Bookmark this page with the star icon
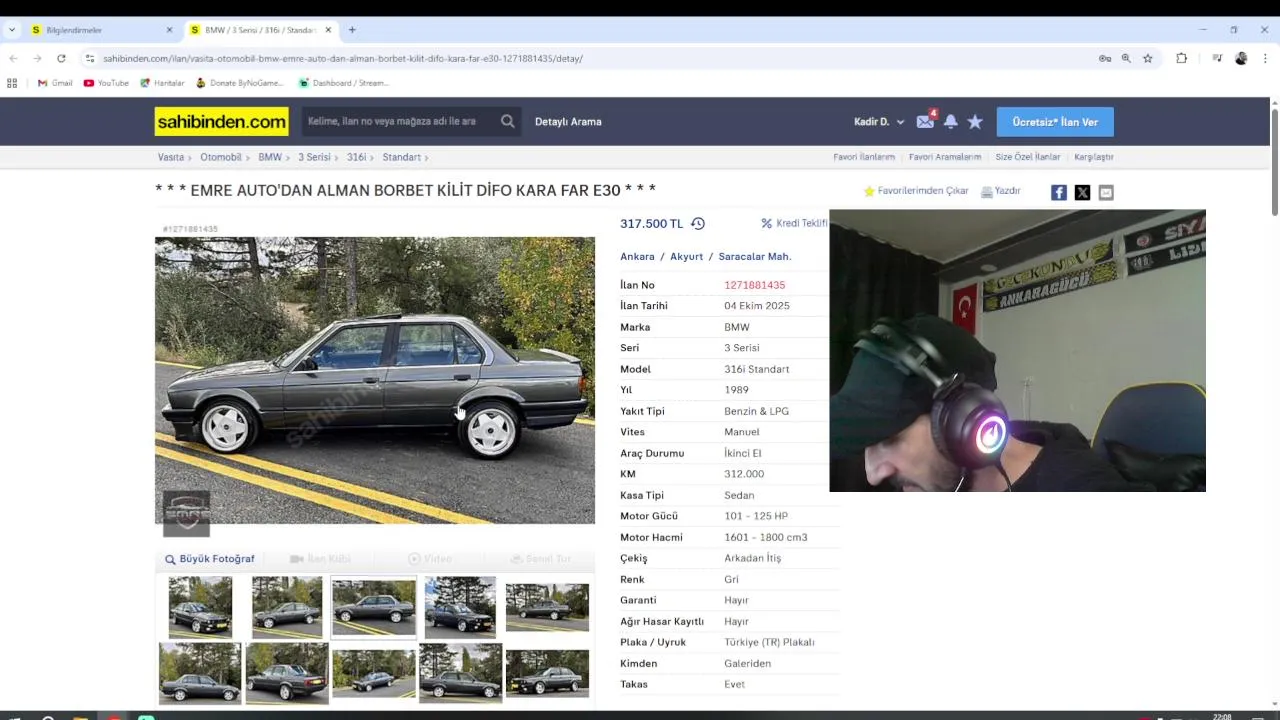The image size is (1280, 720). click(1148, 58)
